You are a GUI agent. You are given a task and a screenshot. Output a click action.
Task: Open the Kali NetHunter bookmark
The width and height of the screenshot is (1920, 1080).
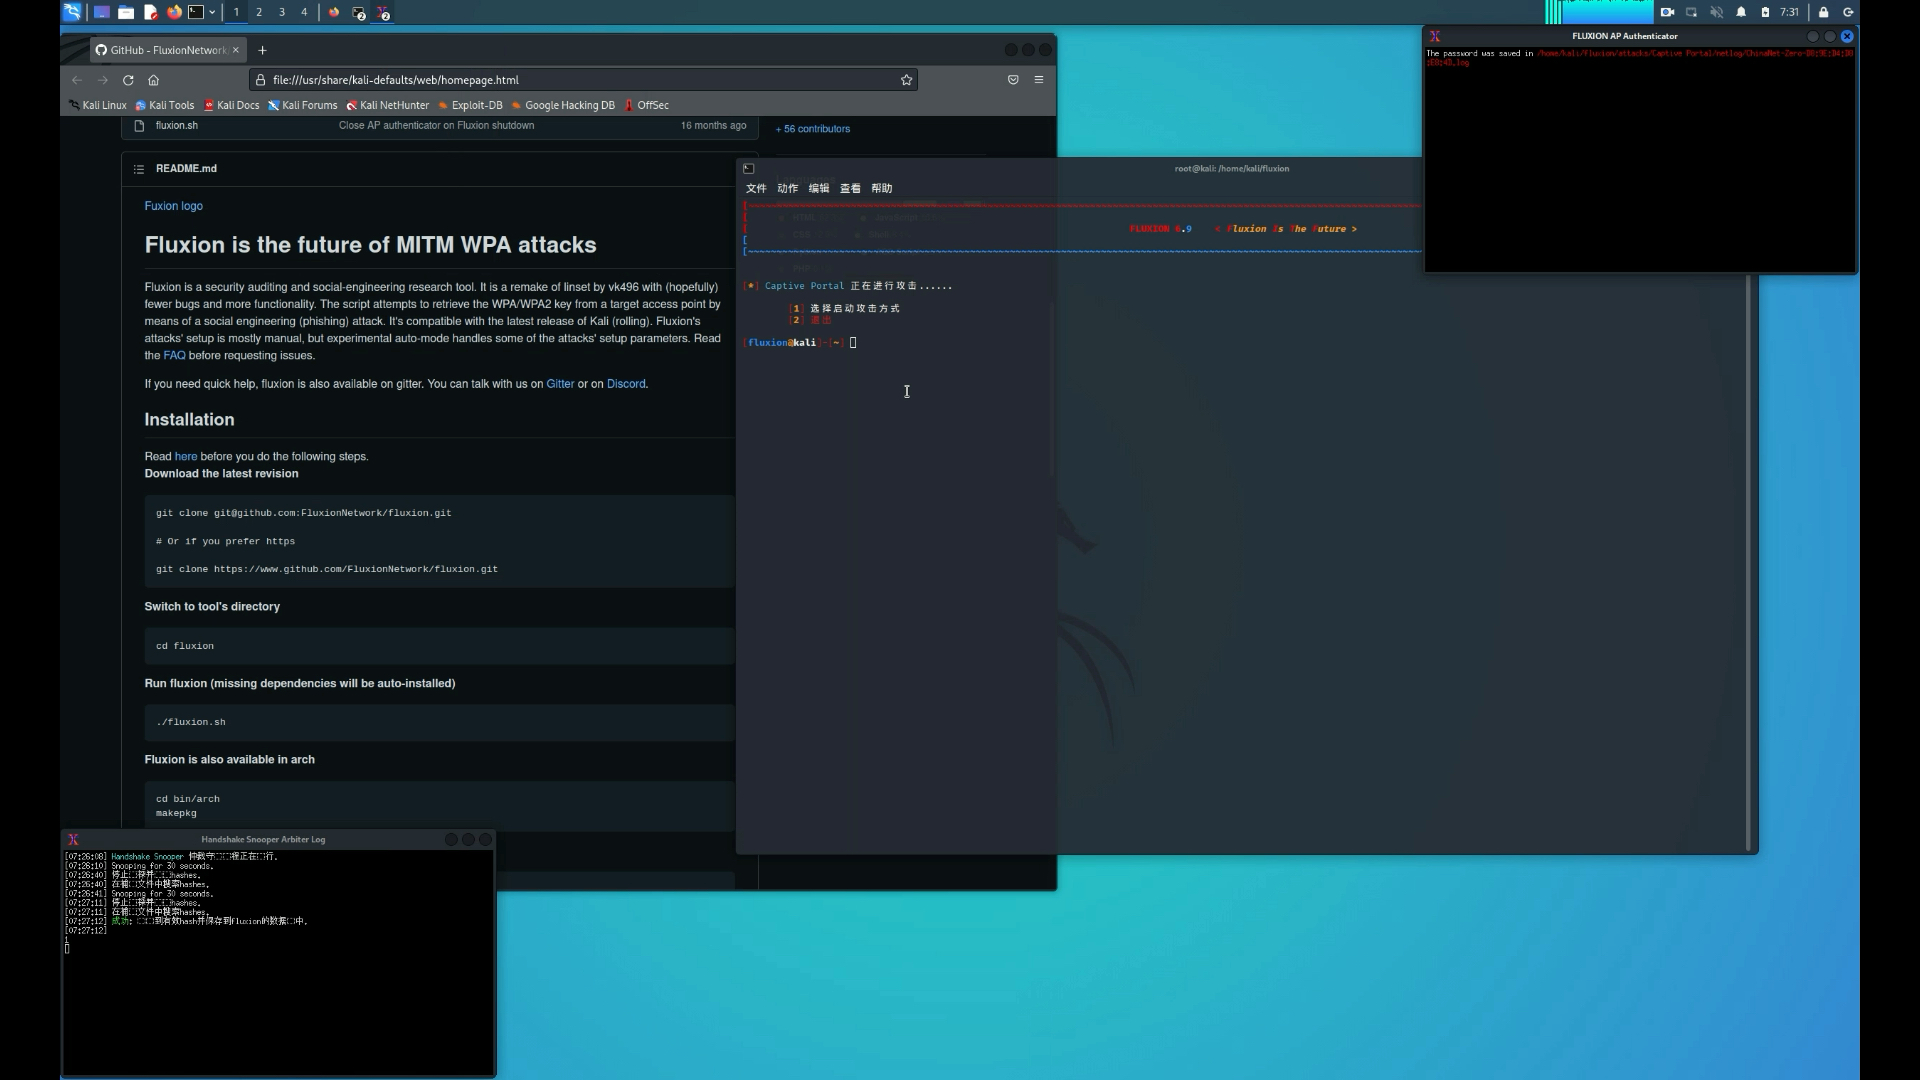coord(388,105)
